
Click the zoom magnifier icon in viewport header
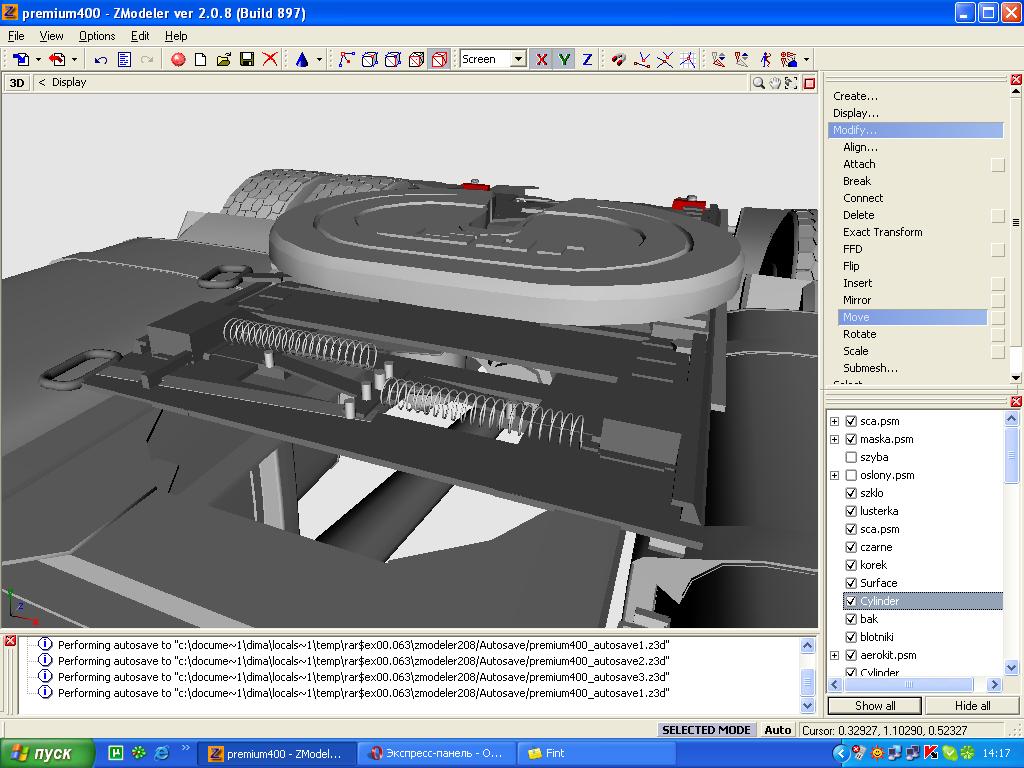tap(759, 83)
